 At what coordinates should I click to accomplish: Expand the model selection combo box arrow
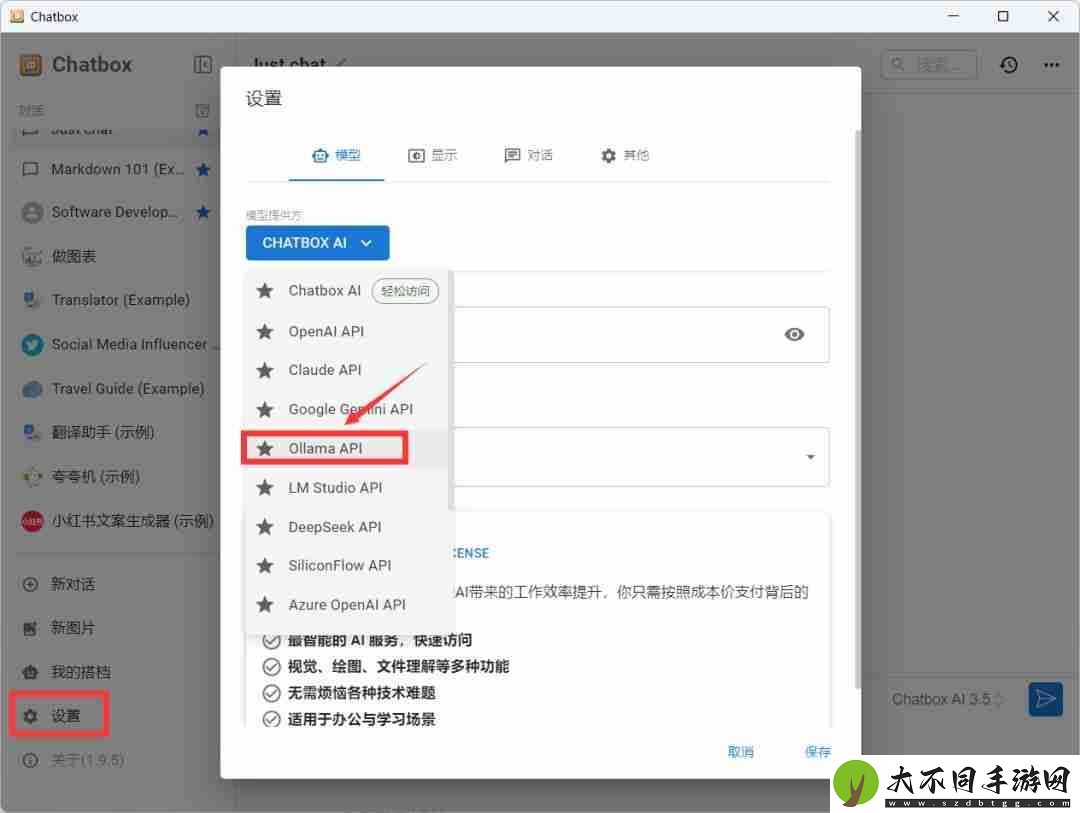[811, 457]
